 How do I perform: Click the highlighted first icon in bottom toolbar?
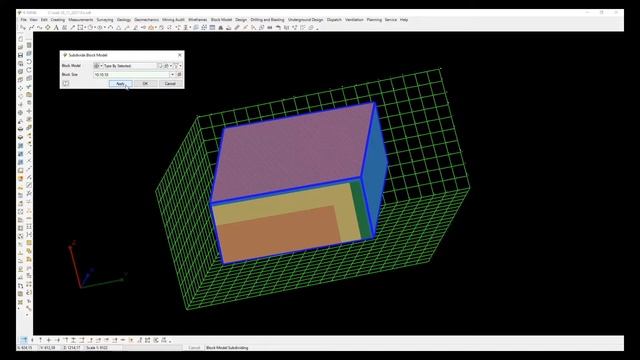(x=24, y=340)
